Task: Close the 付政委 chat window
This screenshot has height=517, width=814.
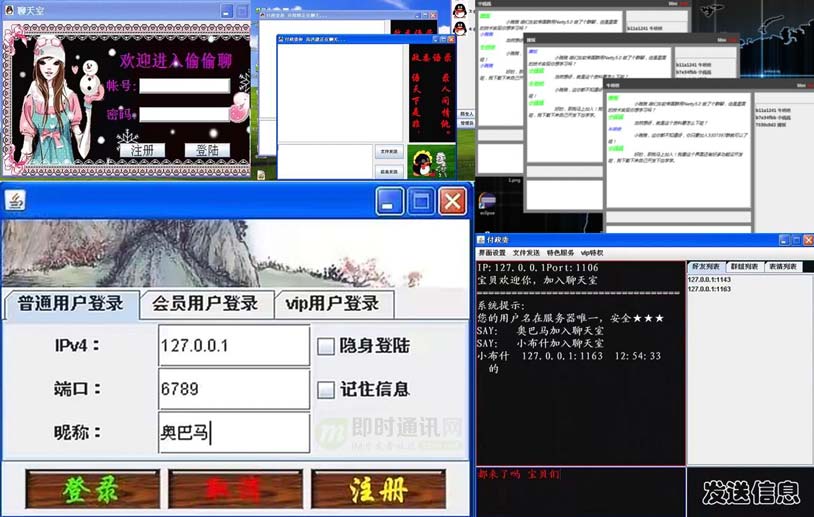Action: 808,240
